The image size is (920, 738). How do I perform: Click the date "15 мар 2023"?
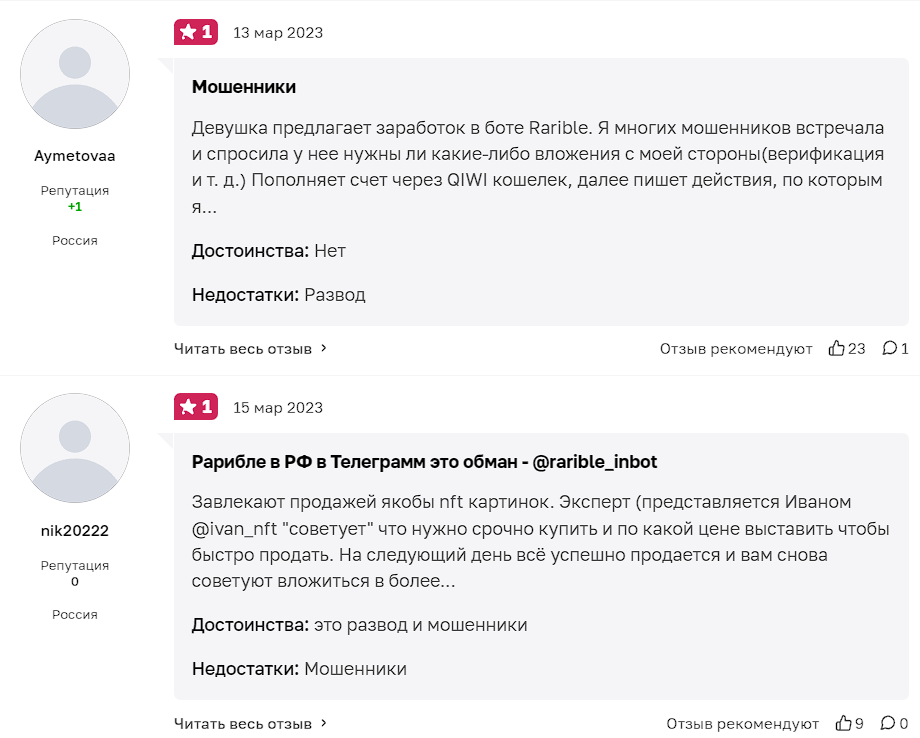278,408
